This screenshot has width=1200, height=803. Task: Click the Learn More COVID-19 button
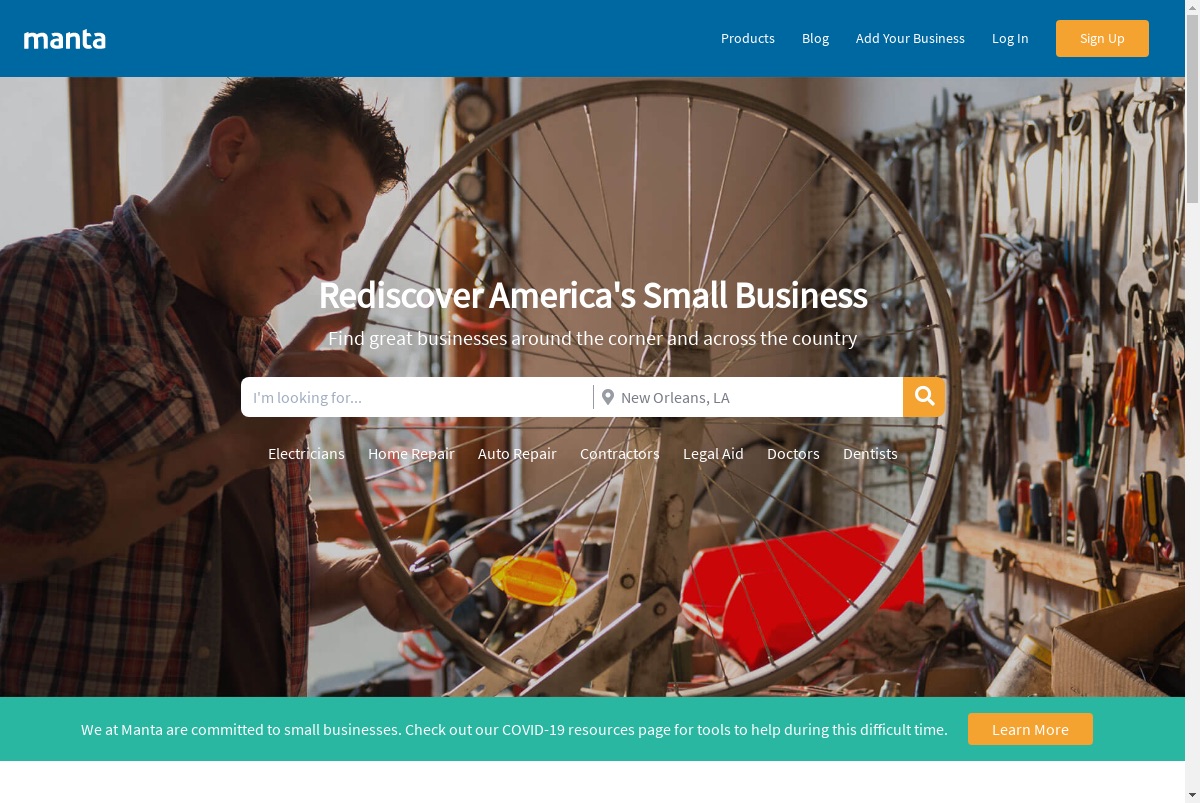[x=1030, y=729]
